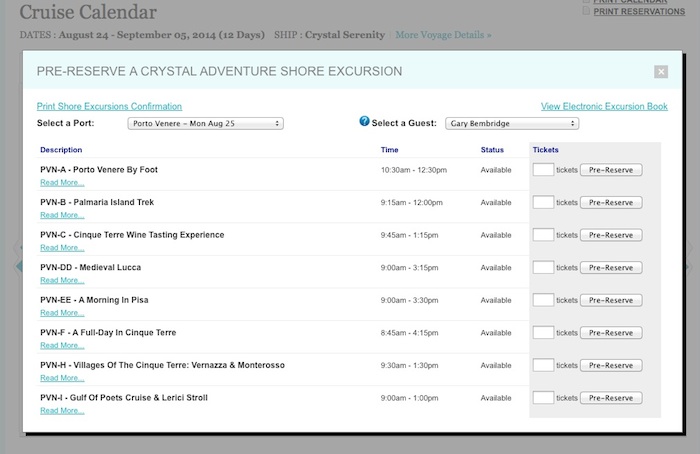This screenshot has width=700, height=454.
Task: Click the Time column header
Action: [389, 150]
